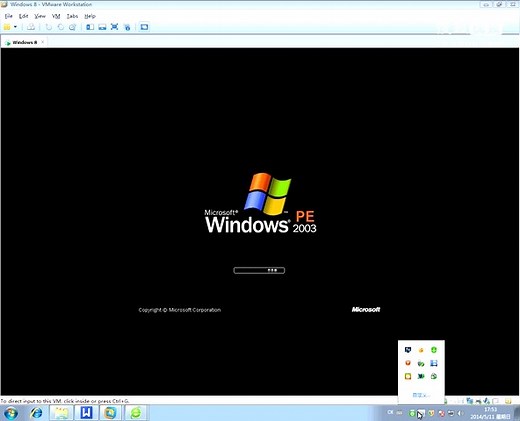520x421 pixels.
Task: Open File Explorer folder on taskbar
Action: click(x=61, y=413)
